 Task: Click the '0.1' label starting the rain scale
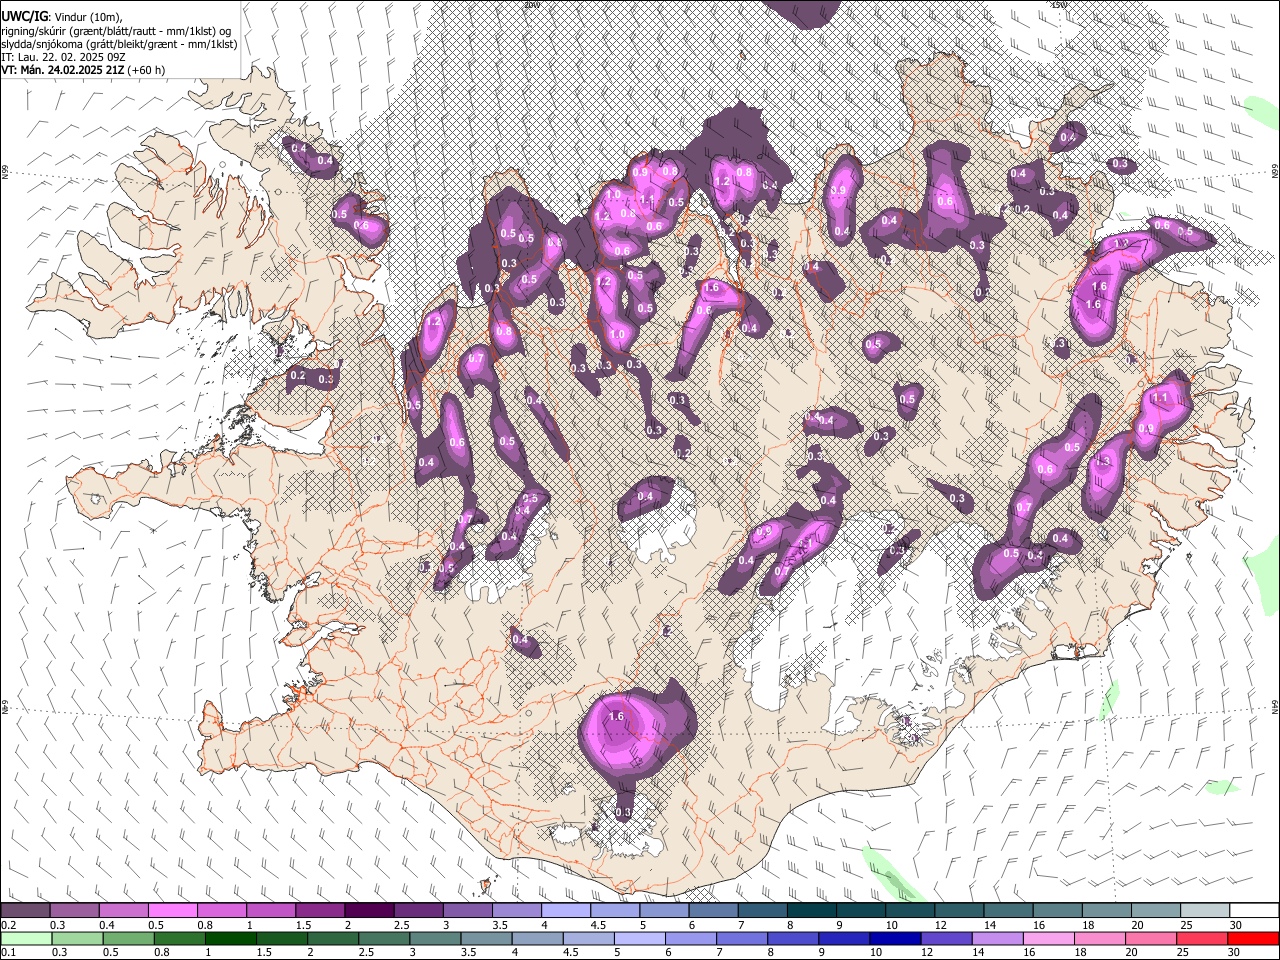(x=8, y=953)
